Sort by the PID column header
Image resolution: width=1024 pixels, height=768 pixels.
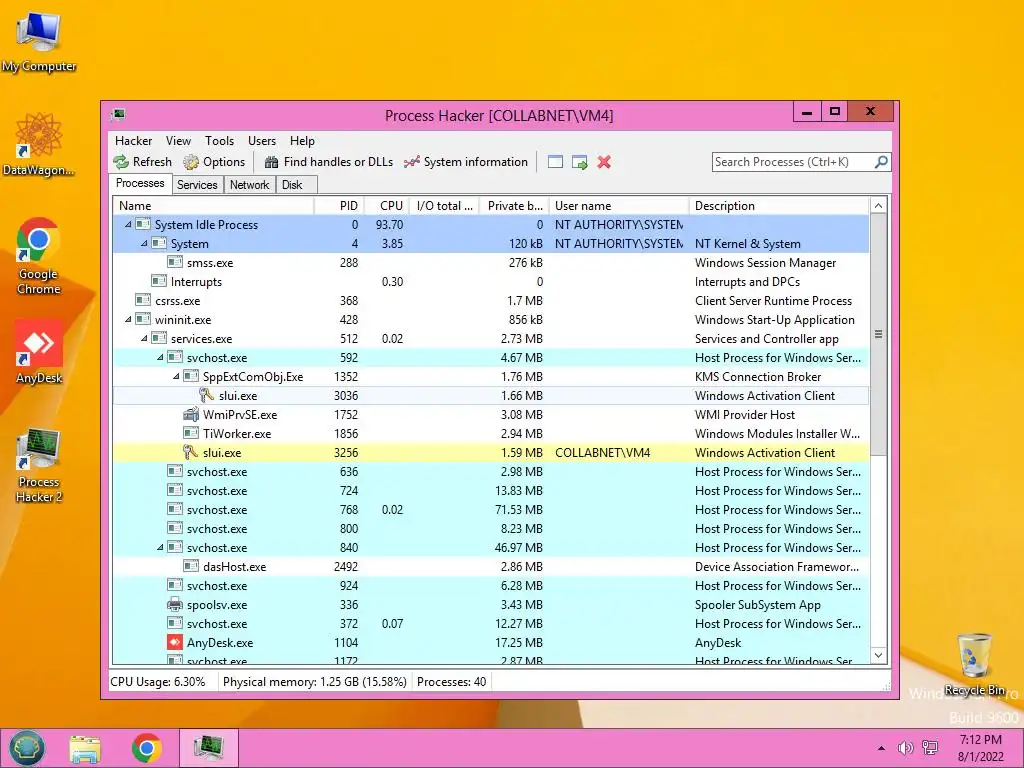[x=340, y=206]
